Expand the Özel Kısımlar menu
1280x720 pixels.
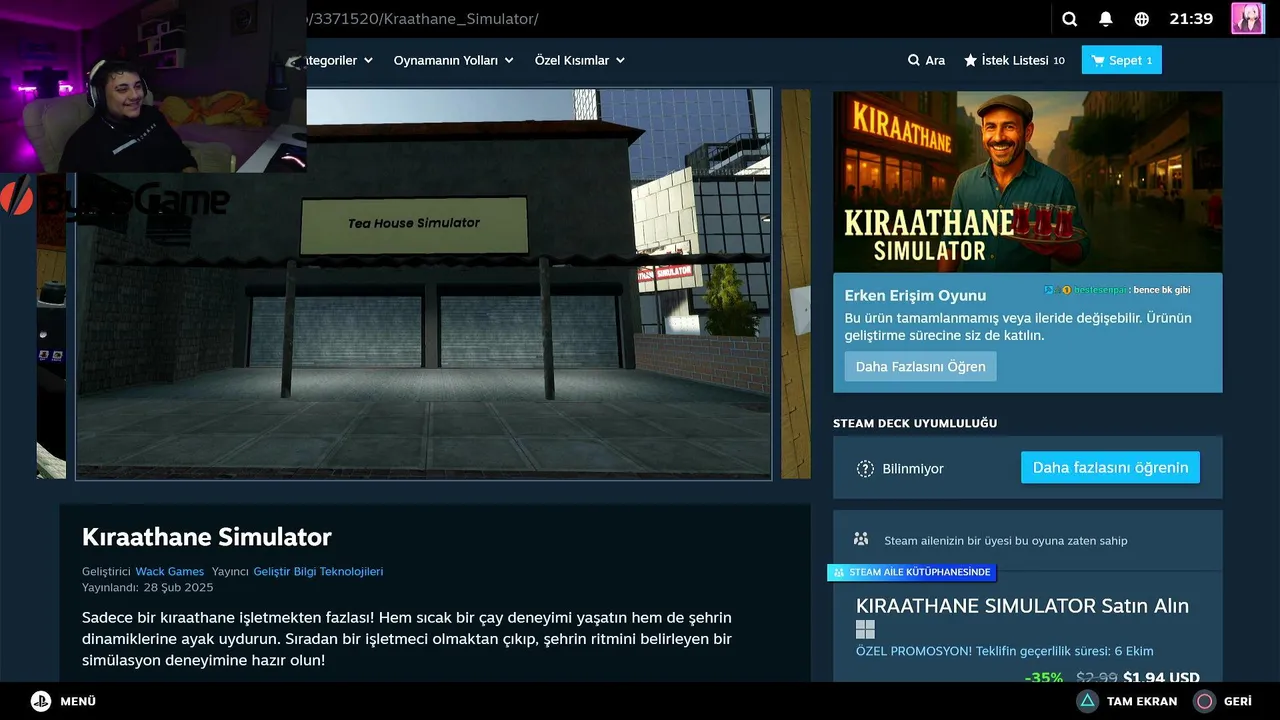580,60
